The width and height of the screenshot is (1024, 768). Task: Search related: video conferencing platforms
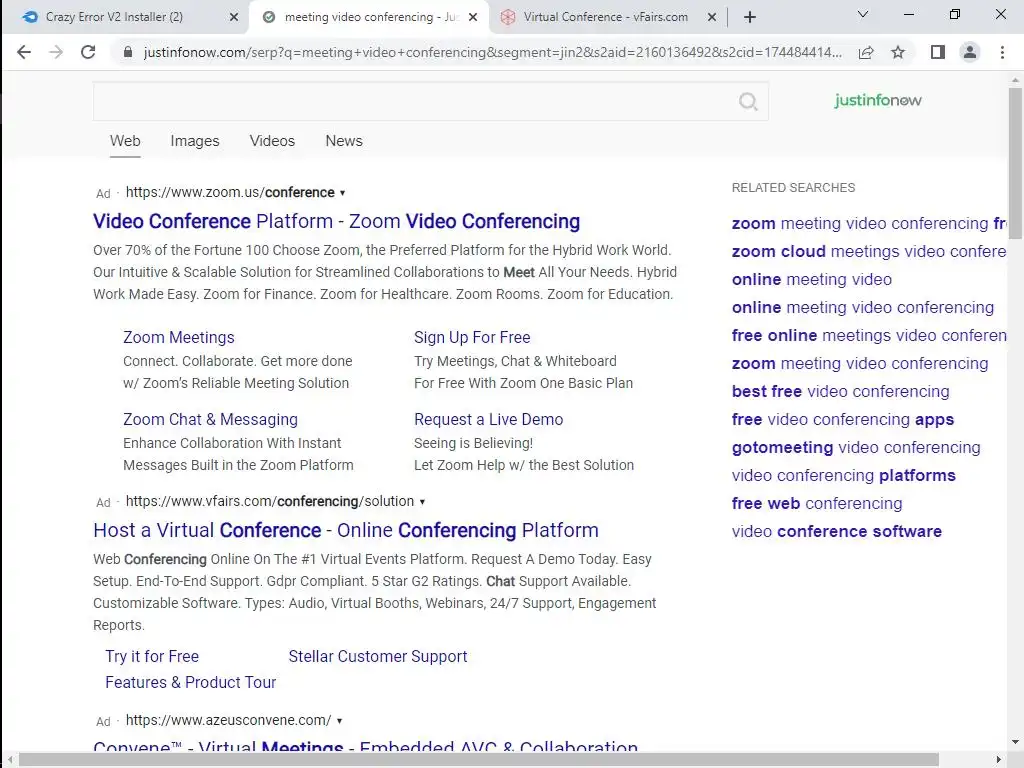coord(843,475)
